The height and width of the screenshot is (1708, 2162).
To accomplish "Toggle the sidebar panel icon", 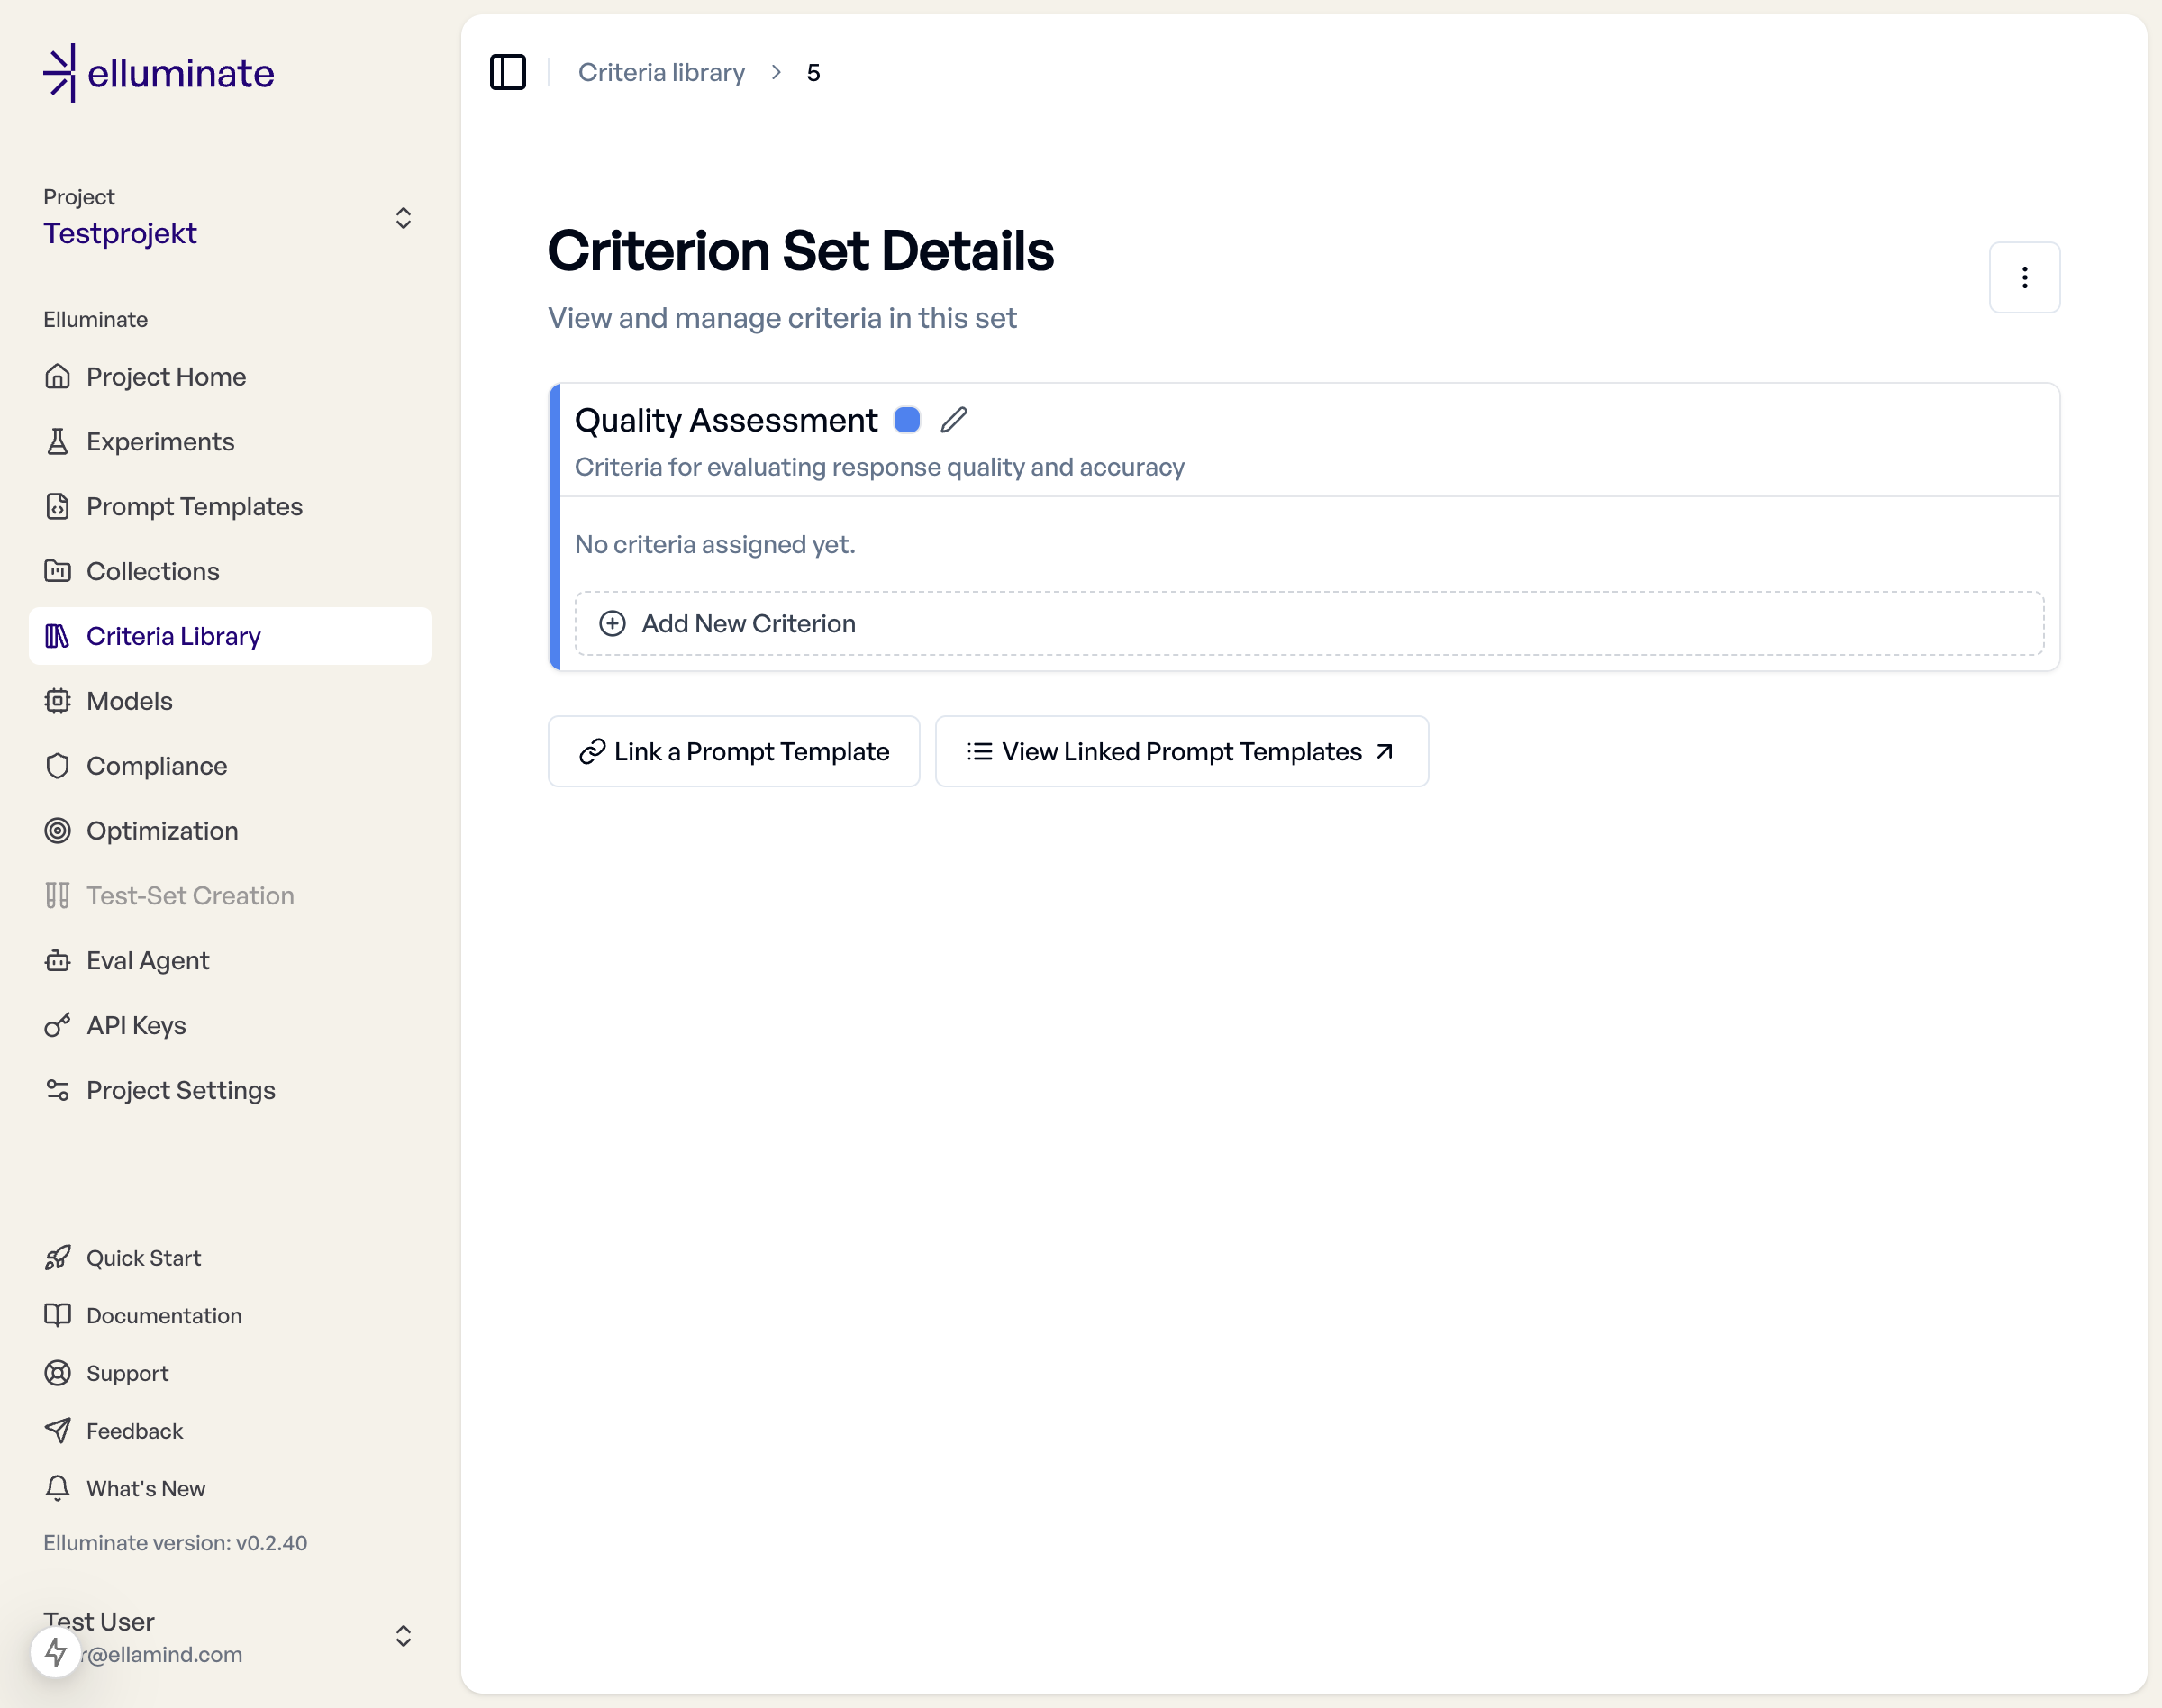I will pyautogui.click(x=508, y=72).
